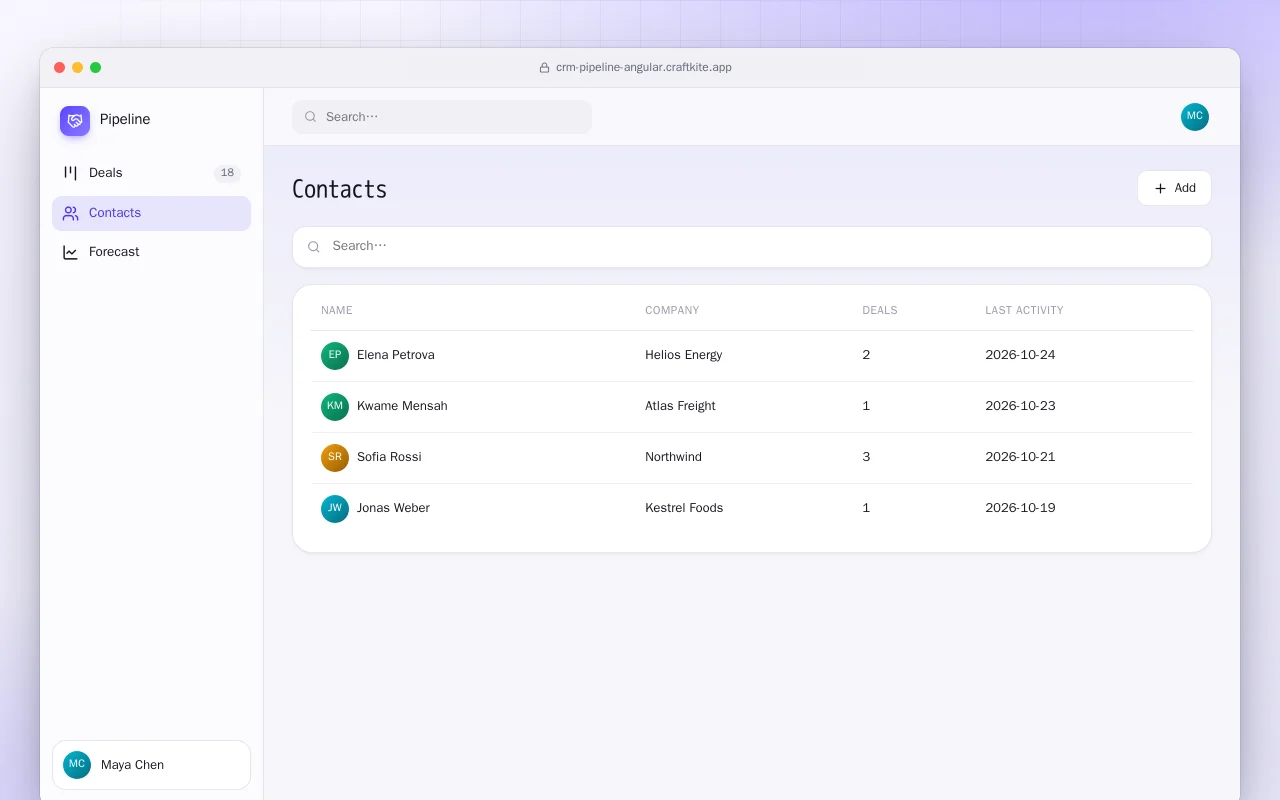Click the Northwind company cell
The height and width of the screenshot is (800, 1280).
coord(674,457)
